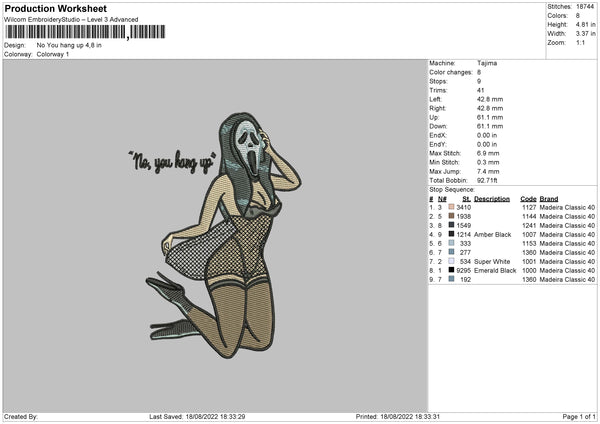
Task: Click the 'Description' column header
Action: tap(492, 199)
